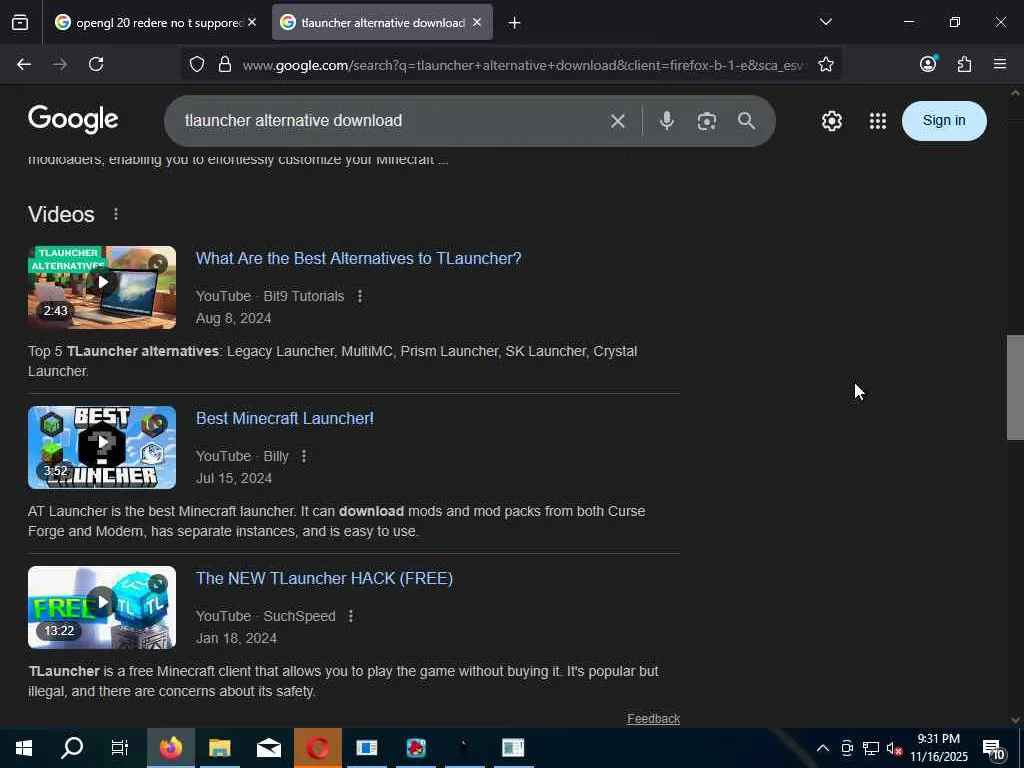The image size is (1024, 768).
Task: Send Feedback on video results
Action: coord(653,719)
